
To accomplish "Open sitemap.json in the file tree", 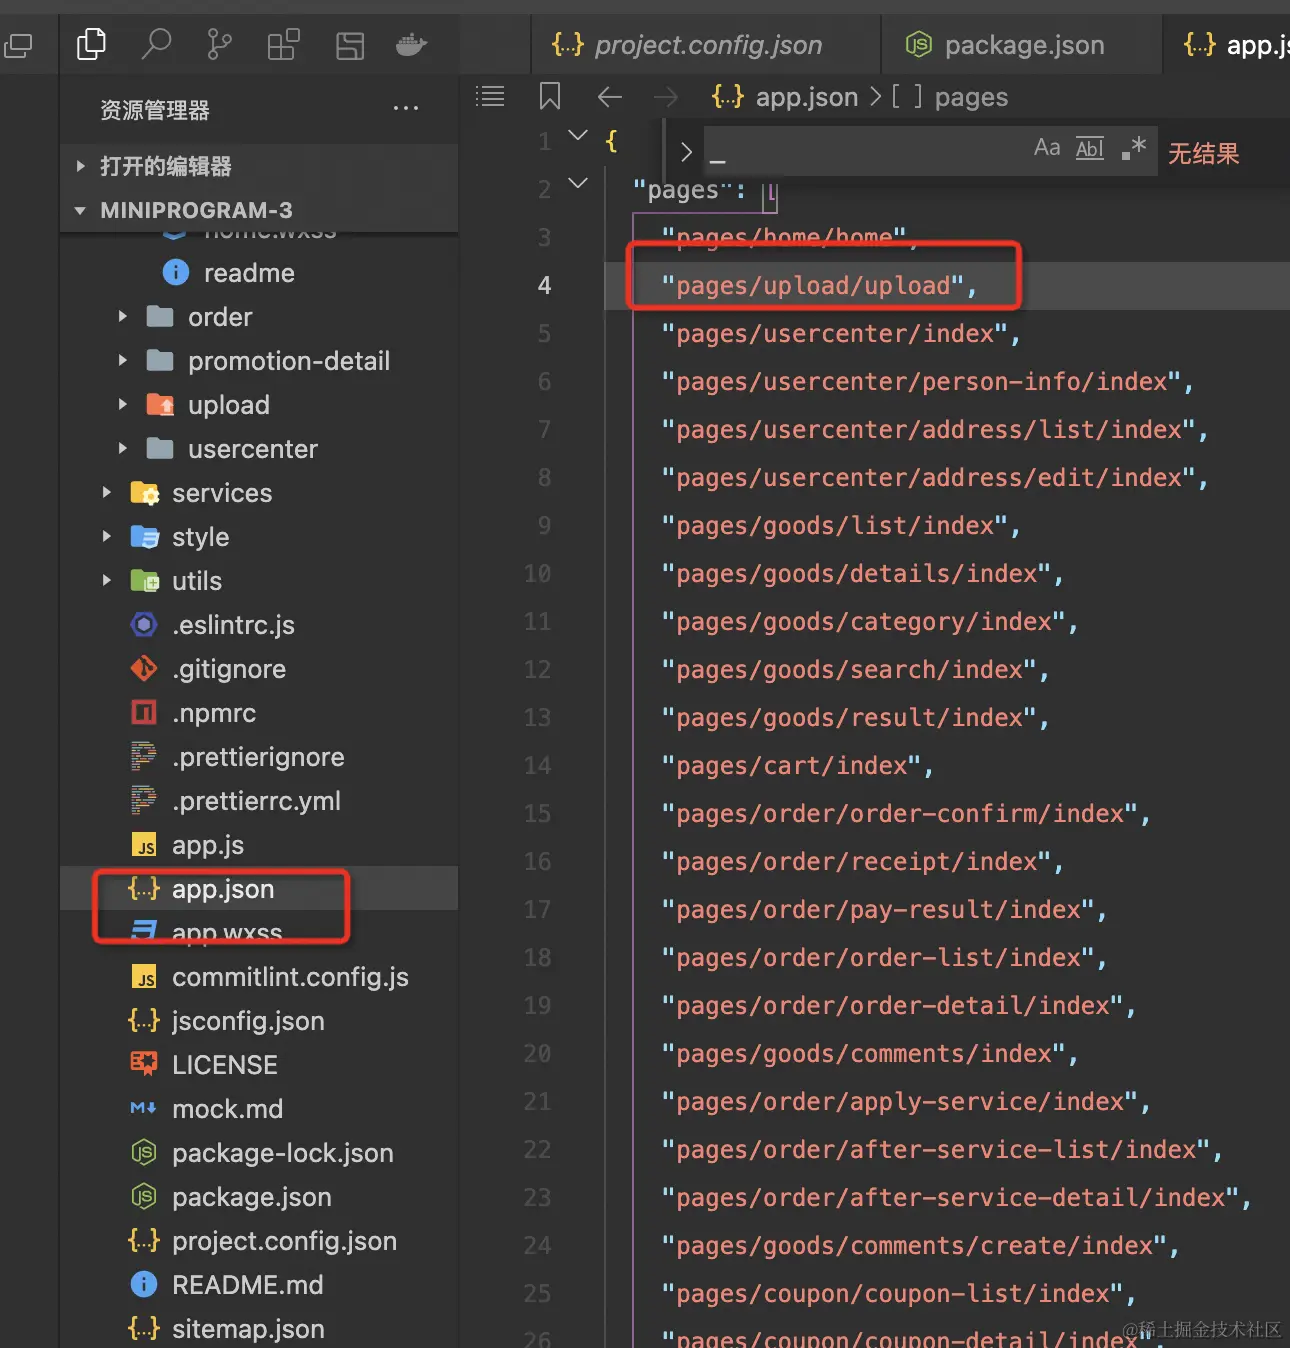I will [x=247, y=1329].
